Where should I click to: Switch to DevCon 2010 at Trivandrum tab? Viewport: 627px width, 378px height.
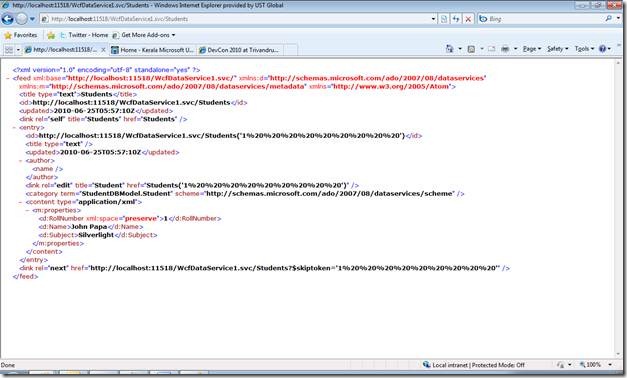point(240,50)
